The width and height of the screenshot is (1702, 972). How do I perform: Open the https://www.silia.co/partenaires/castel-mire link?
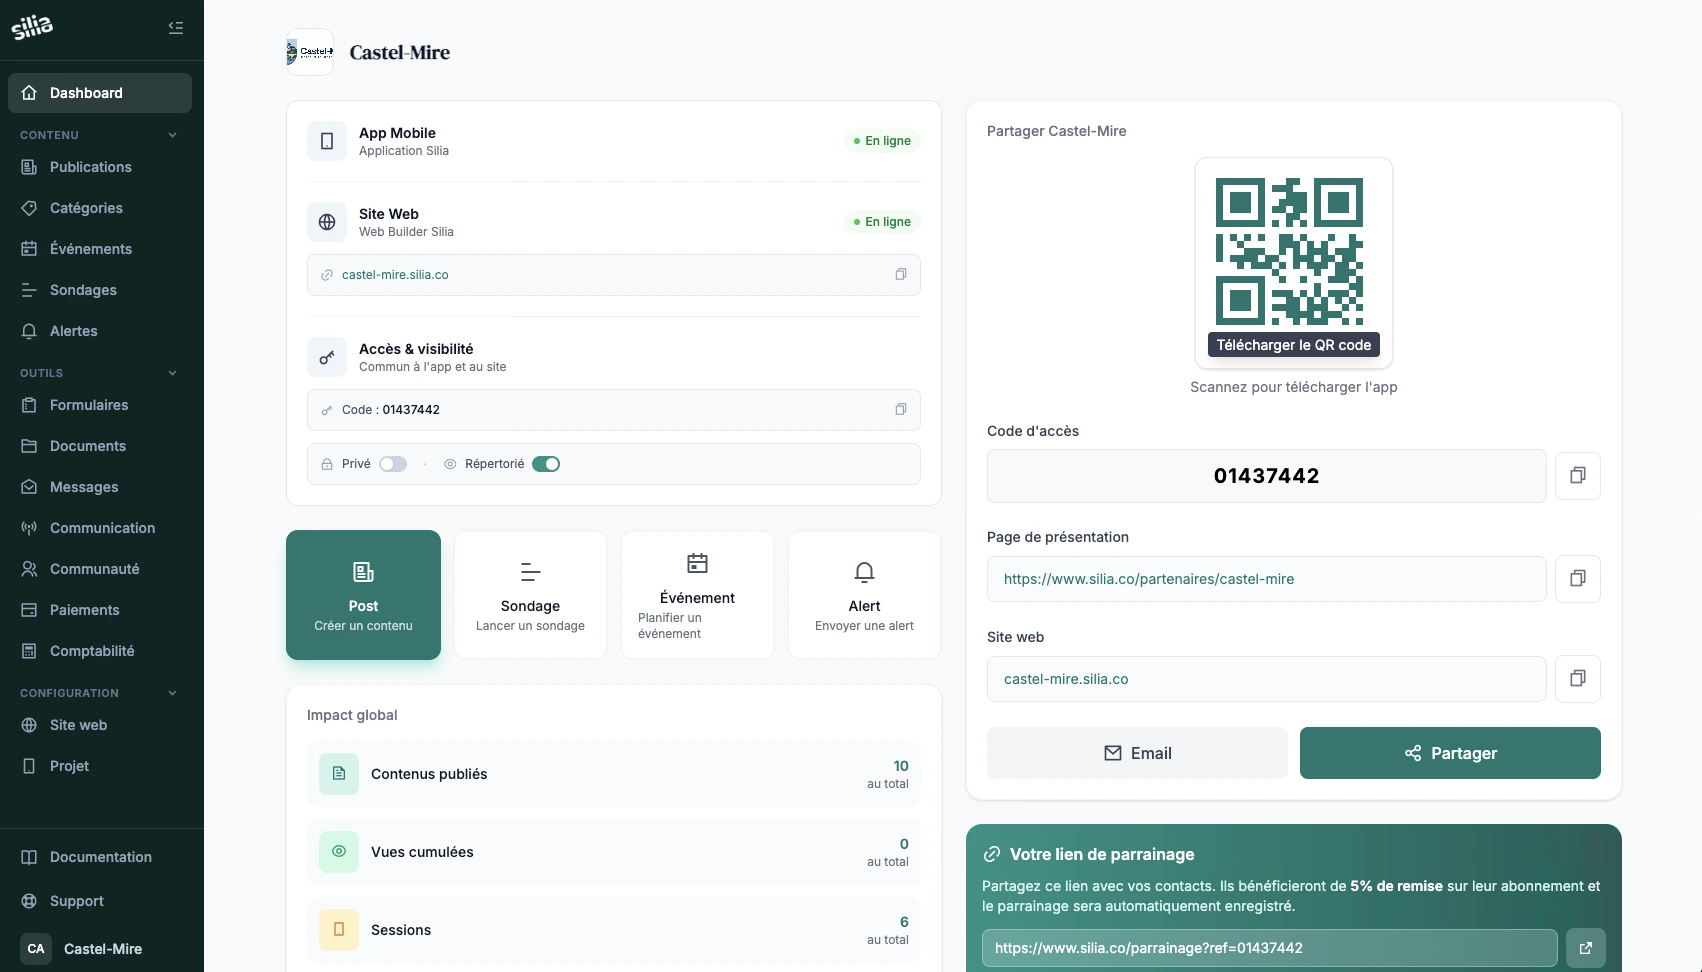(x=1149, y=579)
